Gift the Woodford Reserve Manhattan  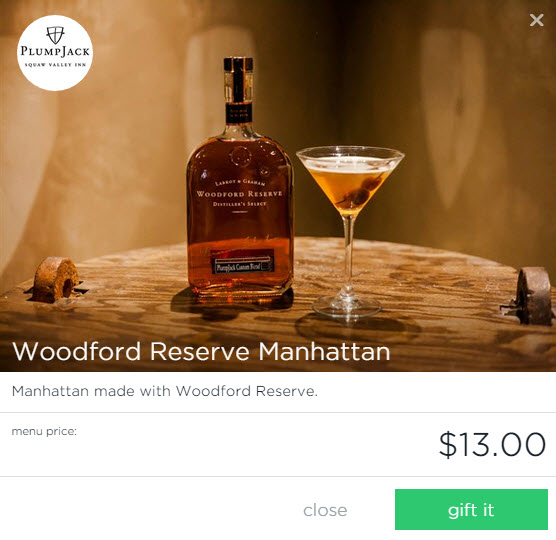(x=471, y=509)
